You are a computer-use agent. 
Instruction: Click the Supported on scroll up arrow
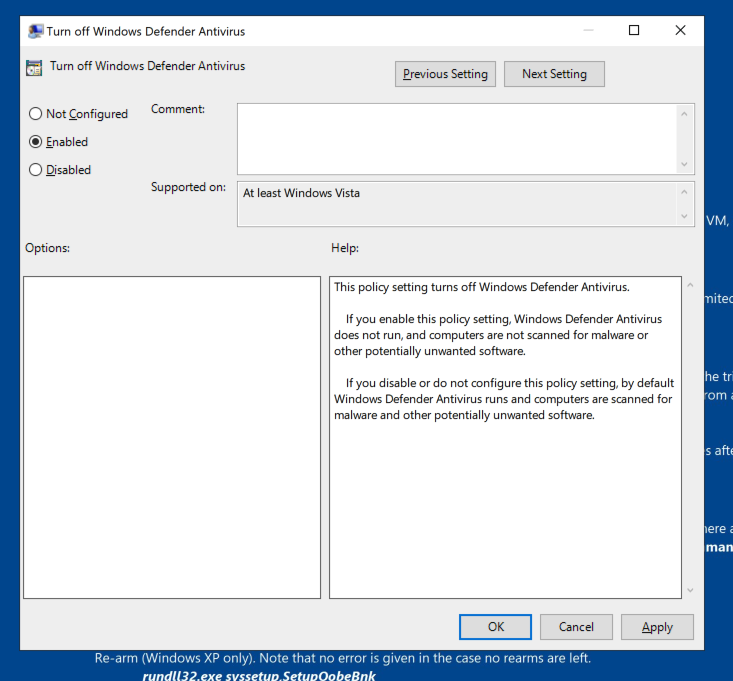point(684,192)
